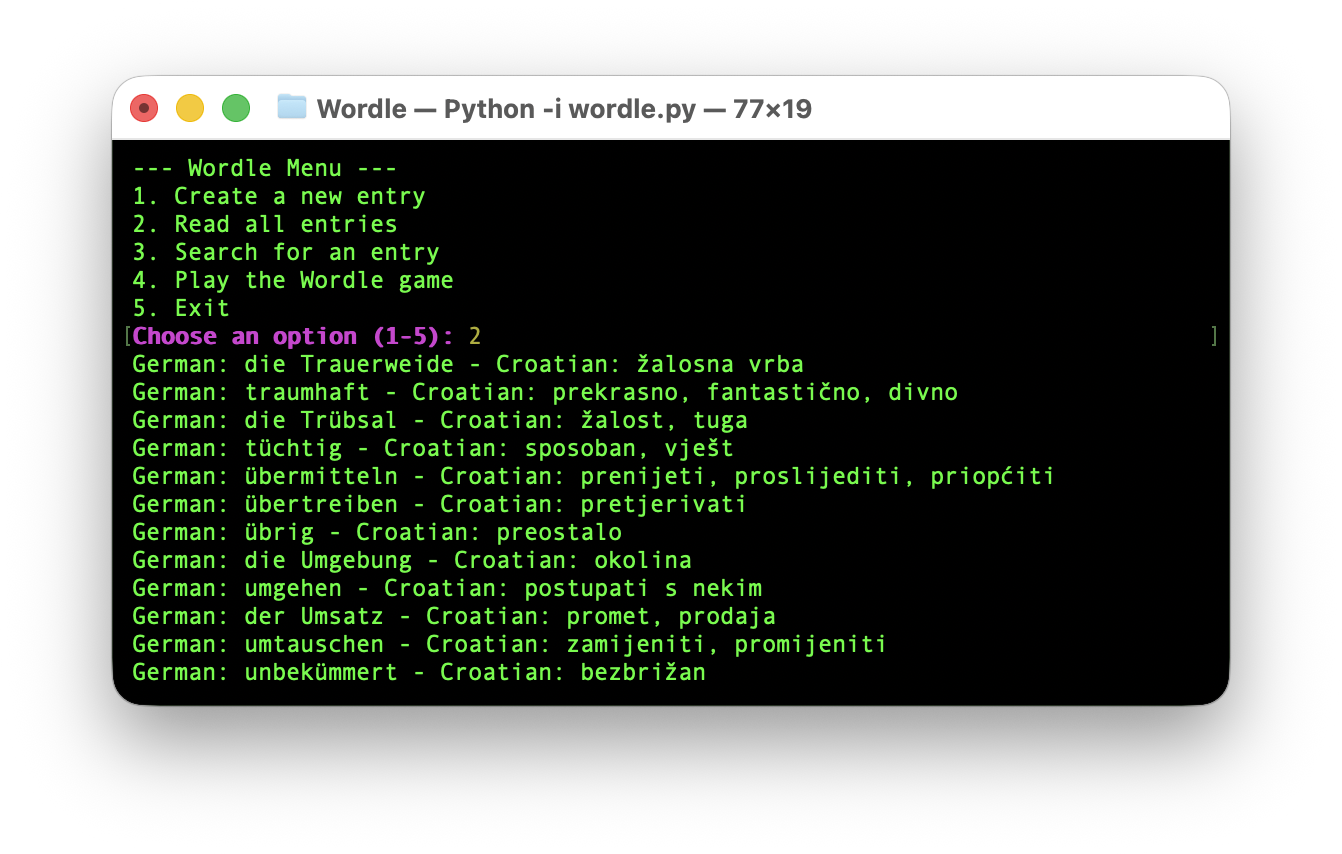Click menu line '2. Read all entries'

(265, 224)
